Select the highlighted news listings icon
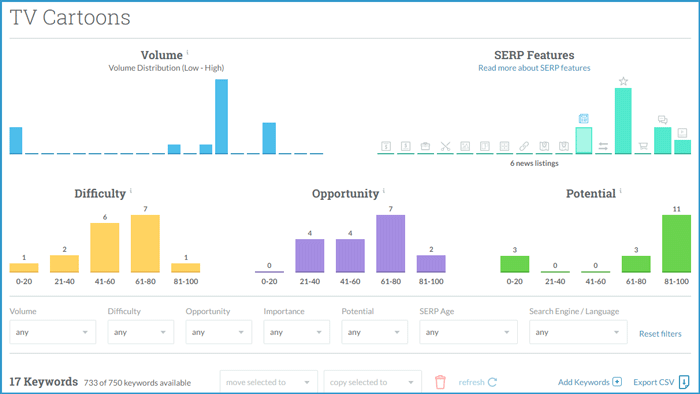Screen dimensions: 700x394 [583, 118]
